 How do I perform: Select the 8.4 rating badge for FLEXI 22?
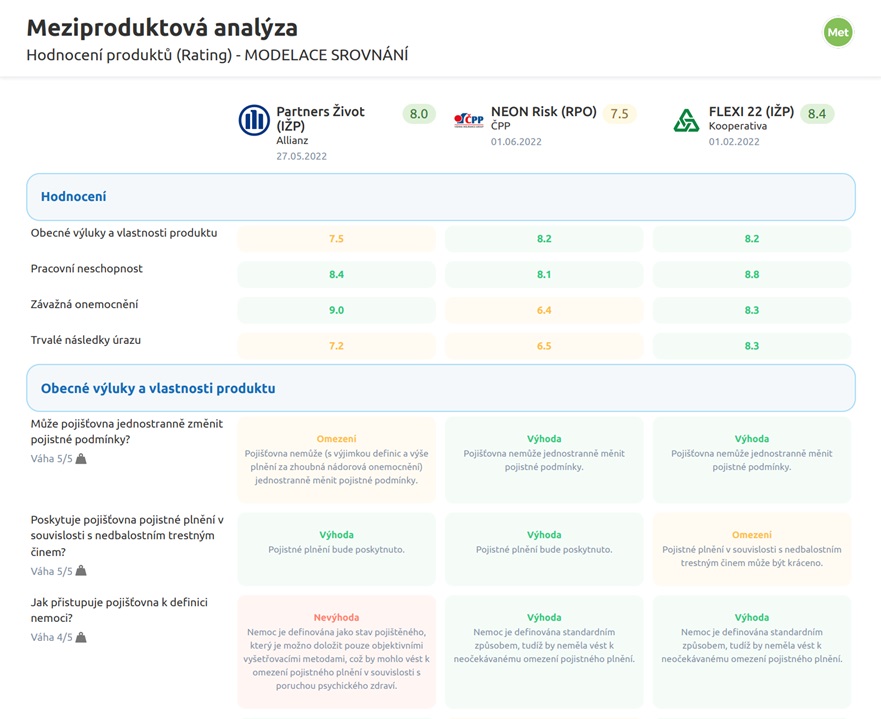point(817,114)
